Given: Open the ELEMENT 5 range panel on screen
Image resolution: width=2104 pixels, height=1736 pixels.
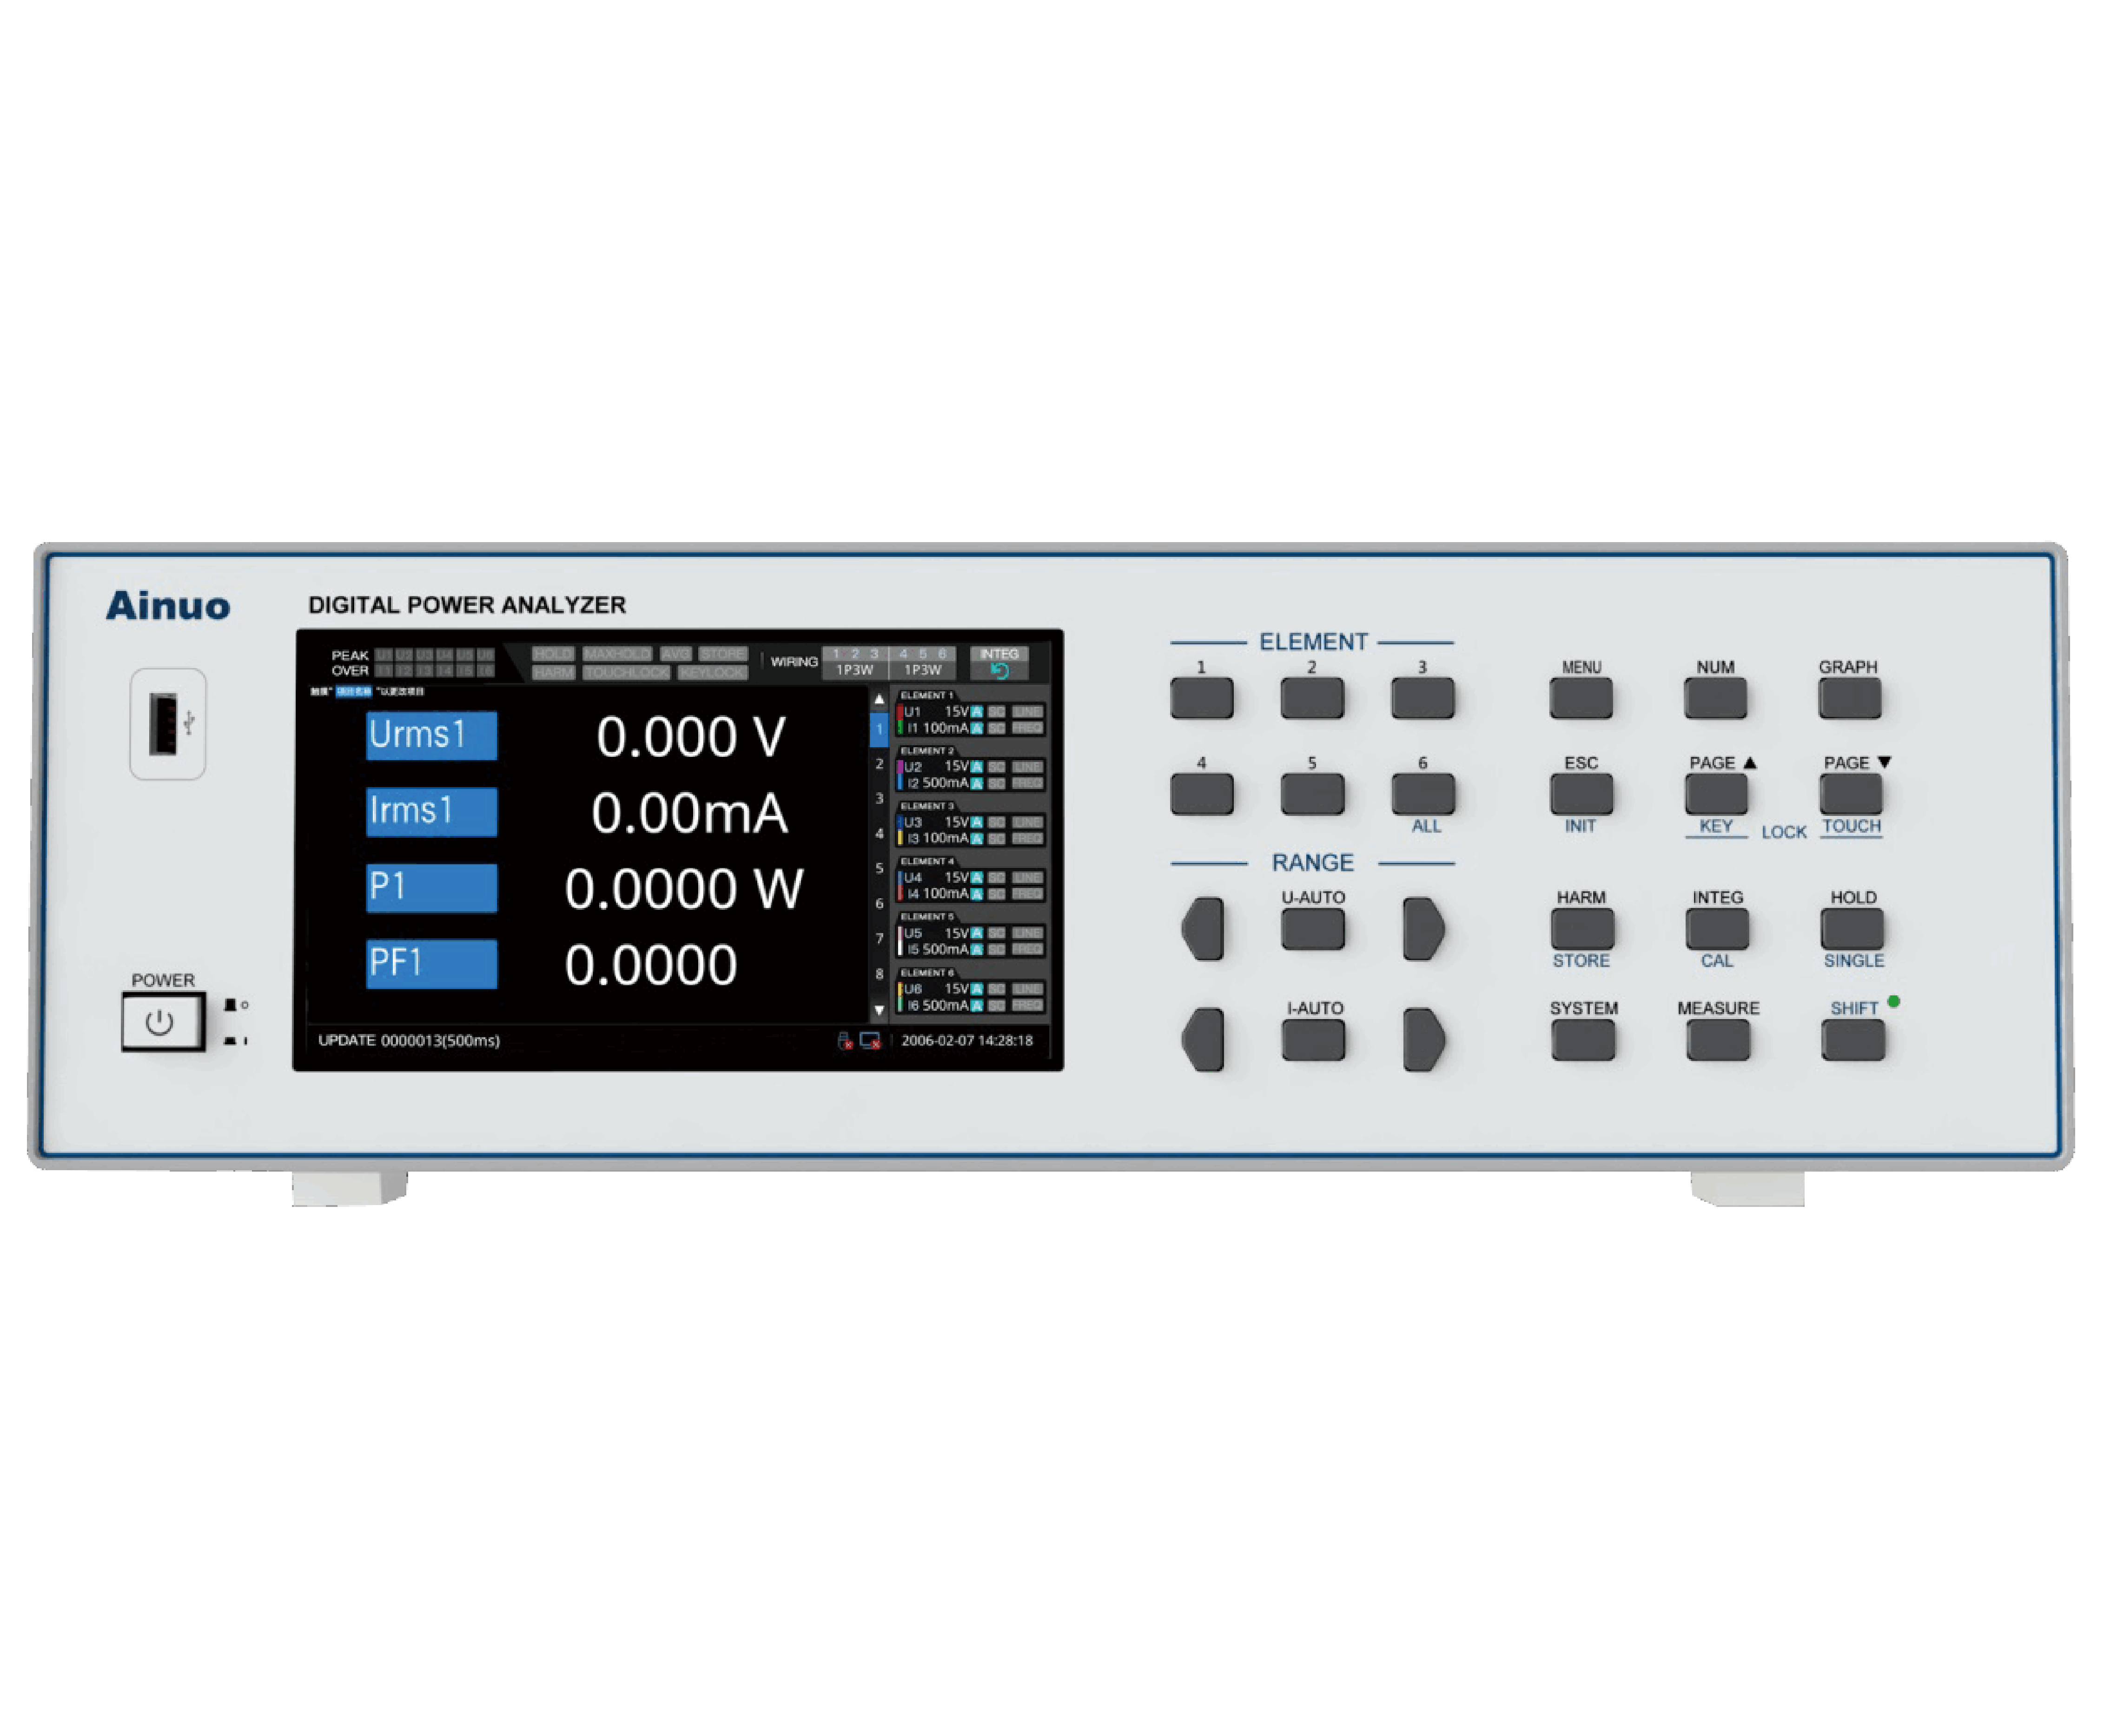Looking at the screenshot, I should coord(970,935).
